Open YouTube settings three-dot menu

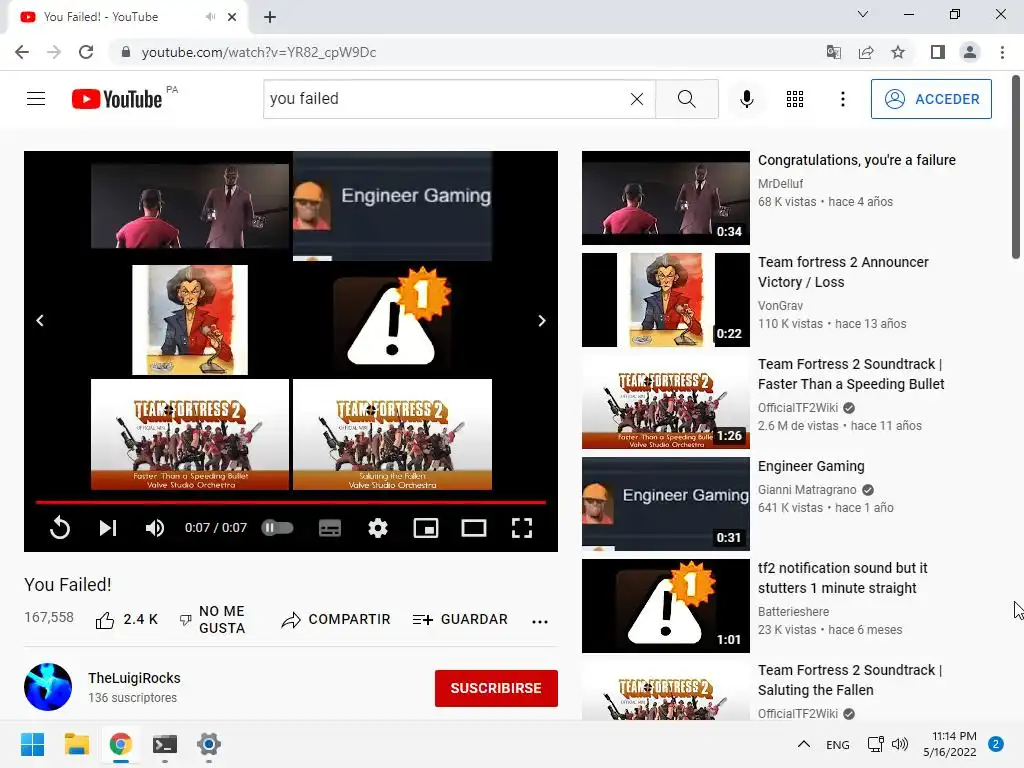[842, 99]
